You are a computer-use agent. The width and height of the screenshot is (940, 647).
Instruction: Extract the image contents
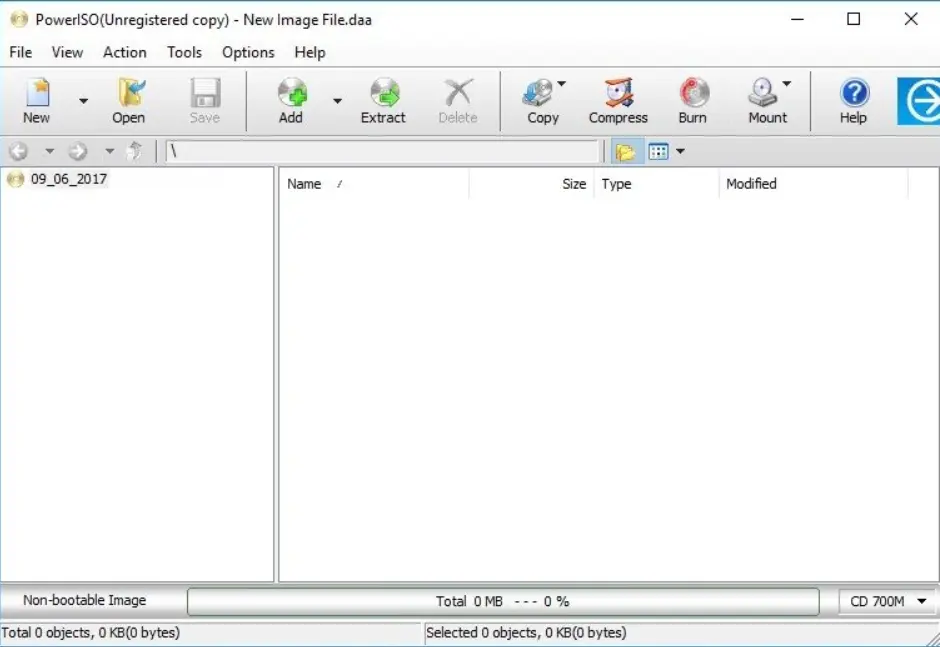tap(383, 100)
